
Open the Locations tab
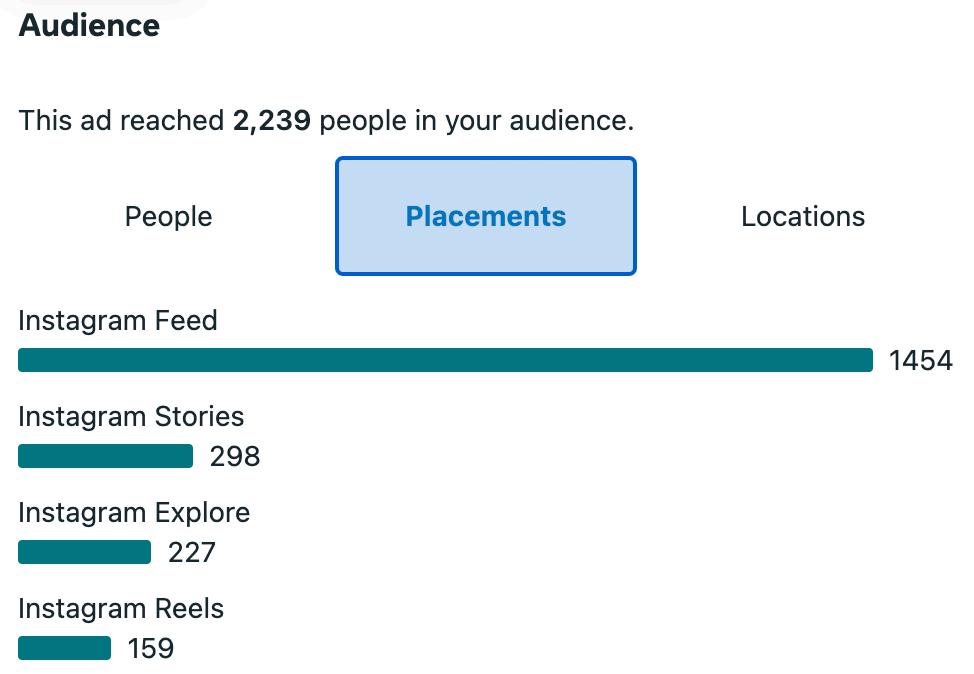[x=802, y=216]
